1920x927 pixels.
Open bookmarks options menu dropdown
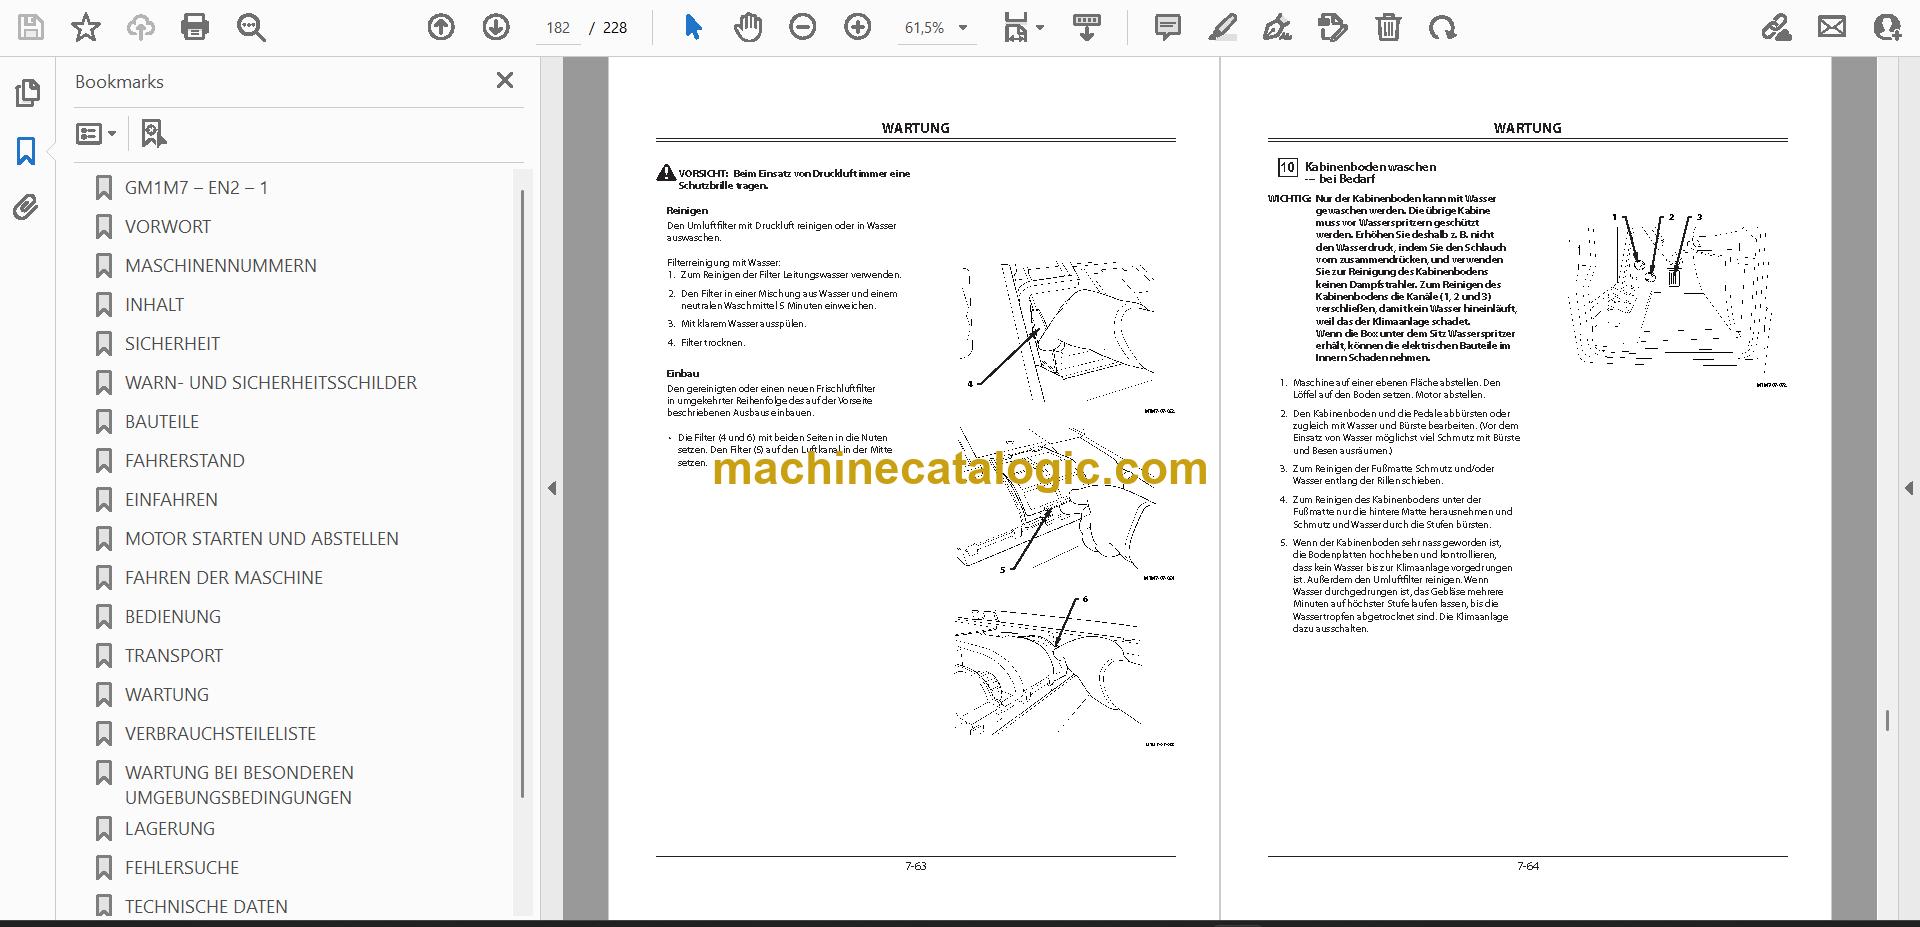click(96, 133)
